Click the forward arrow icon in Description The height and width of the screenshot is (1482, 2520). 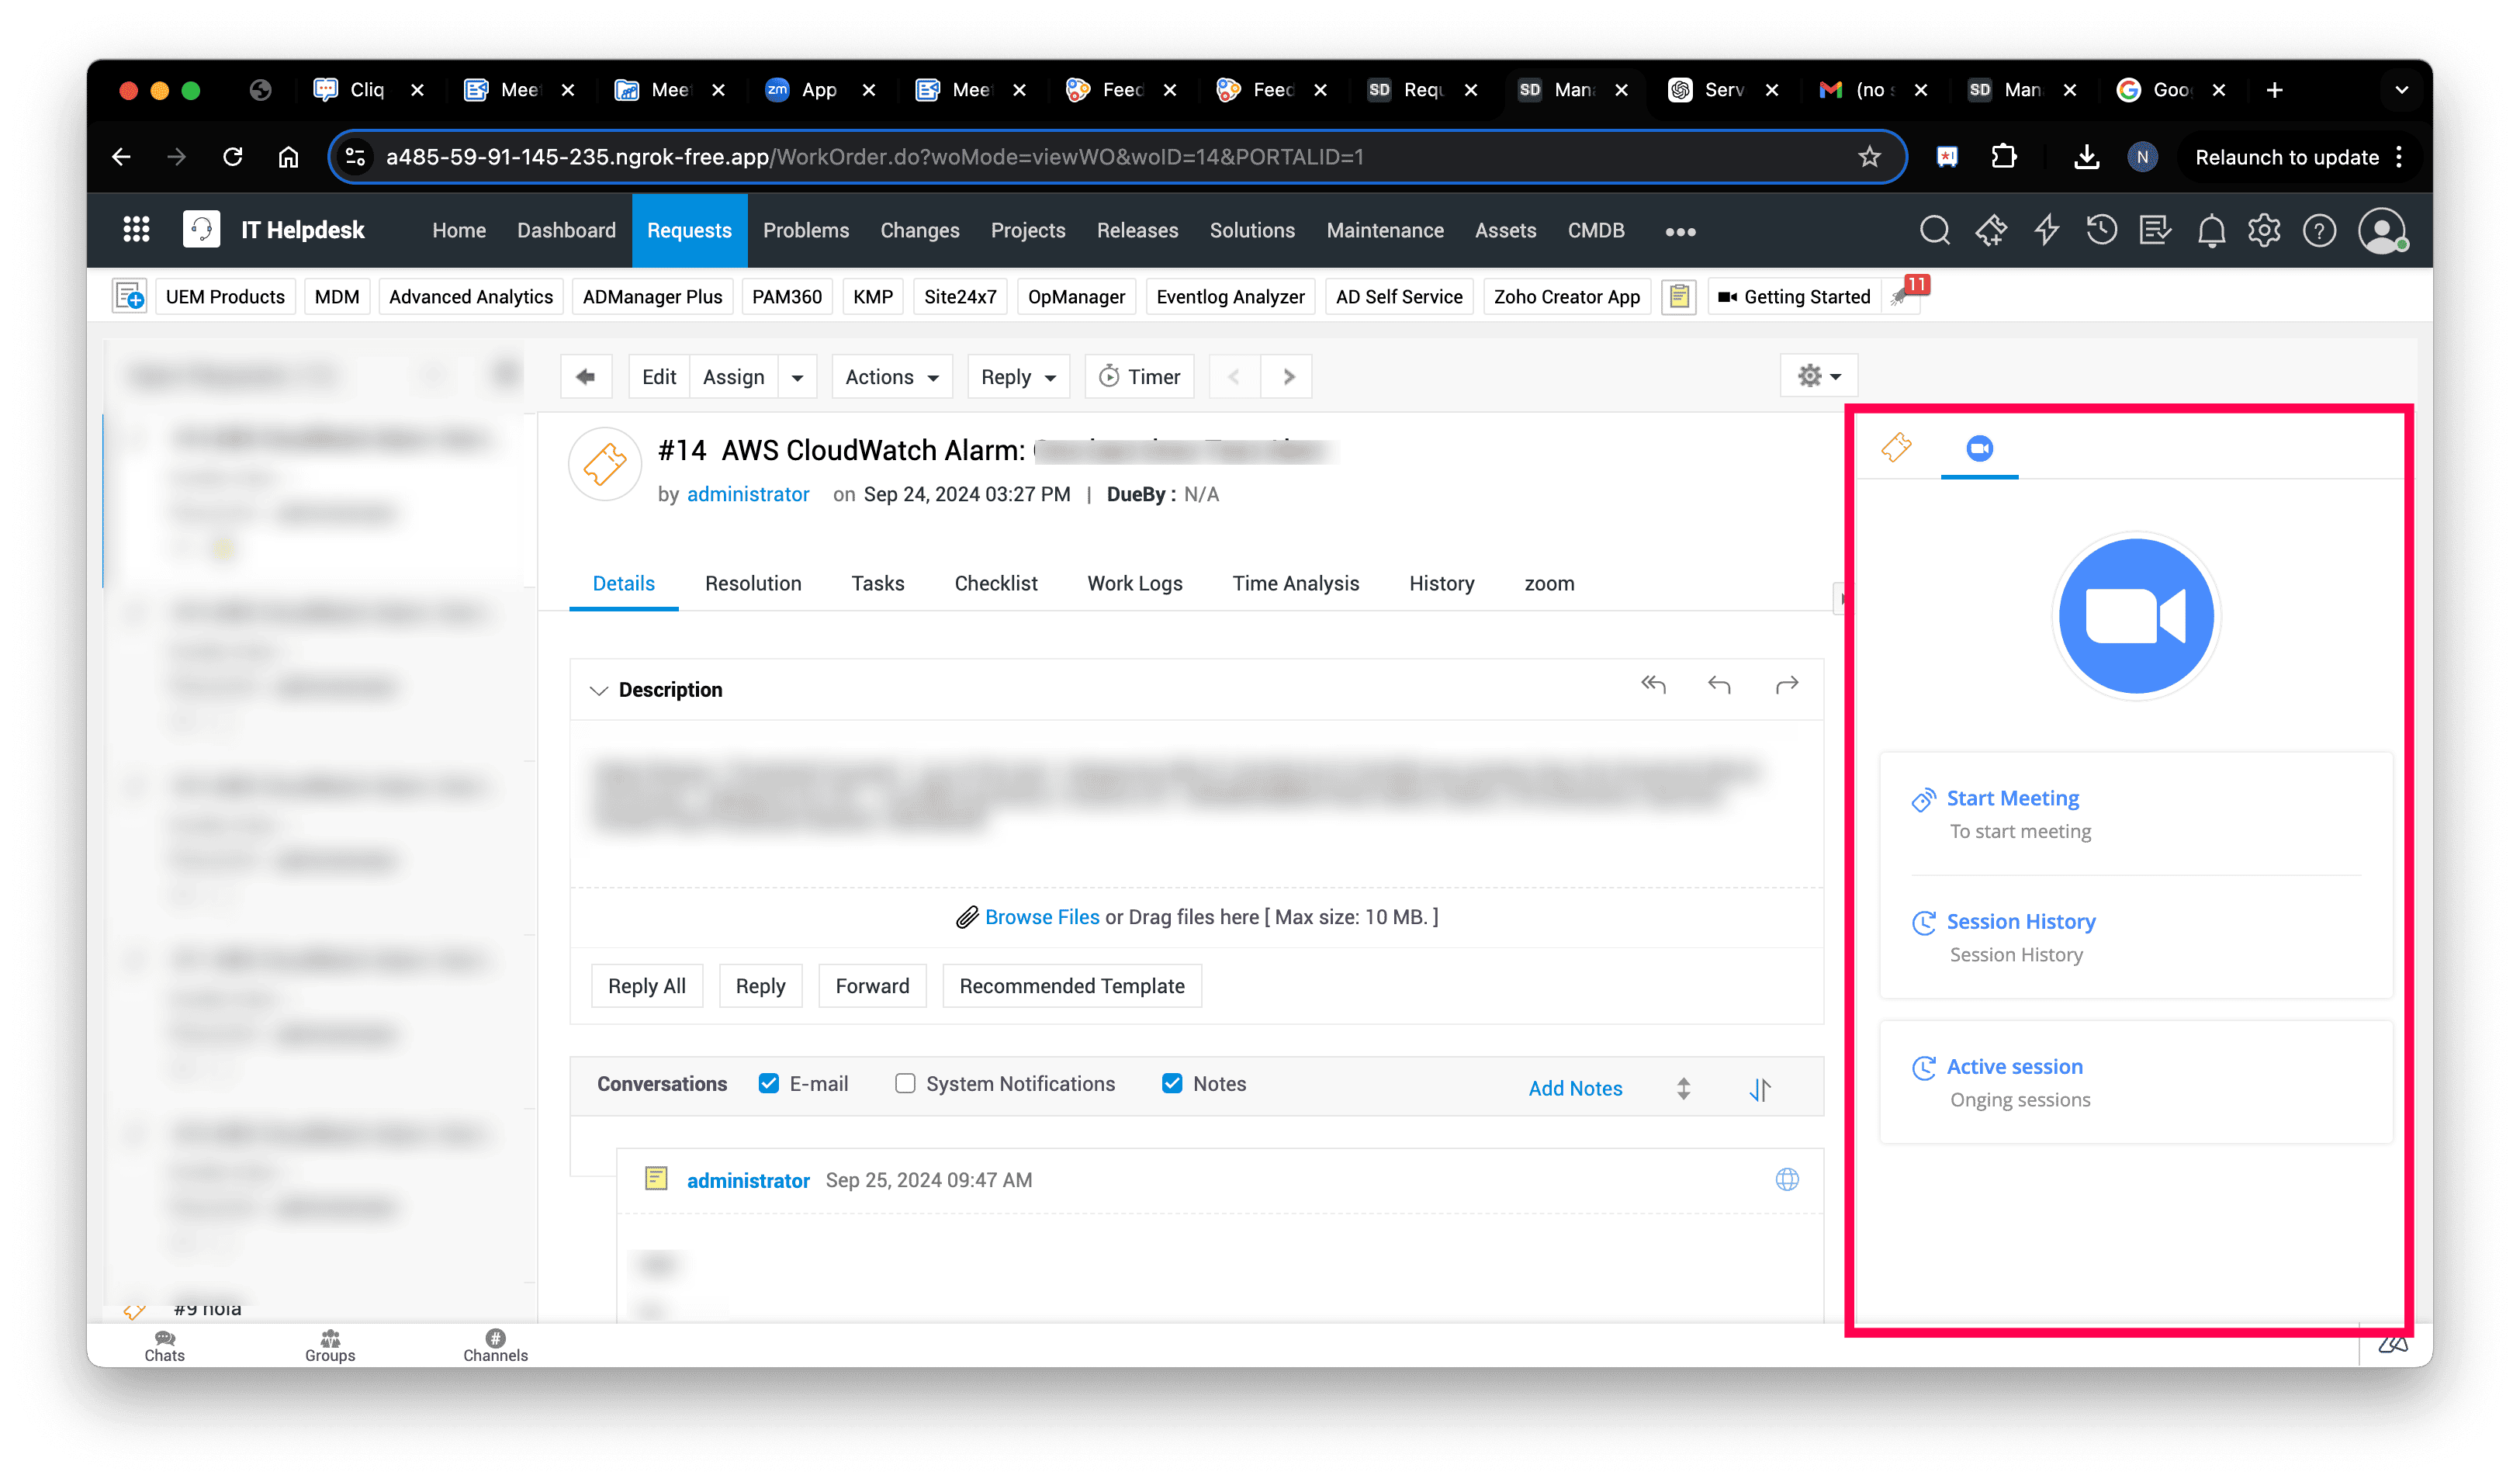coord(1786,685)
